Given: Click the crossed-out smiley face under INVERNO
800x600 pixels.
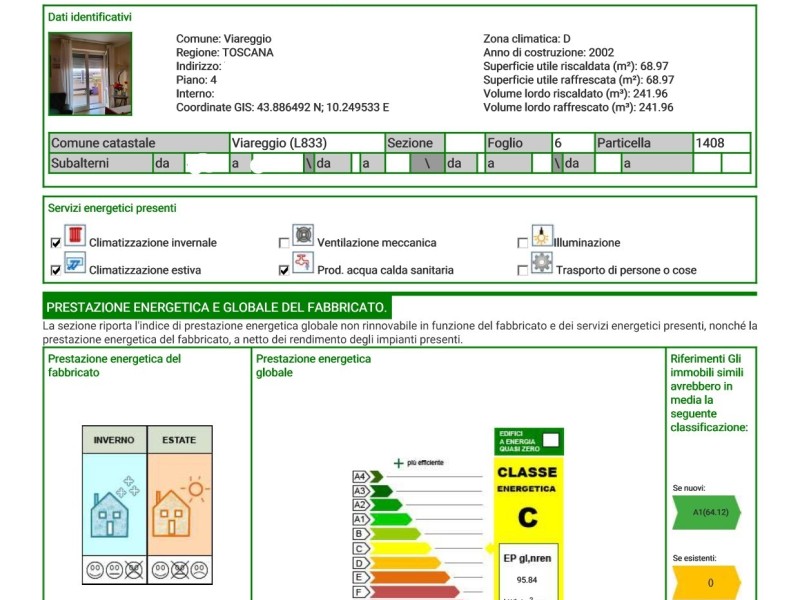Looking at the screenshot, I should tap(134, 569).
